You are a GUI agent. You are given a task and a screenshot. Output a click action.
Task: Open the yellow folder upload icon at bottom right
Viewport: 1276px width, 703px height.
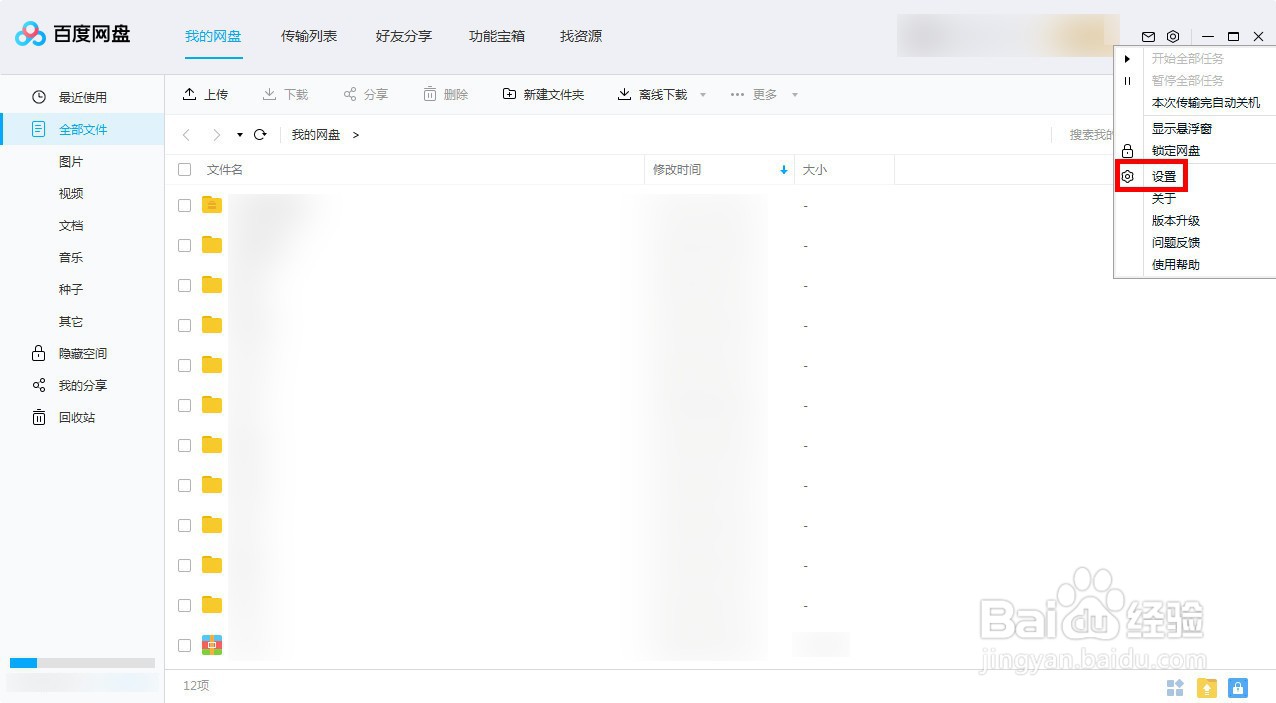[1207, 687]
